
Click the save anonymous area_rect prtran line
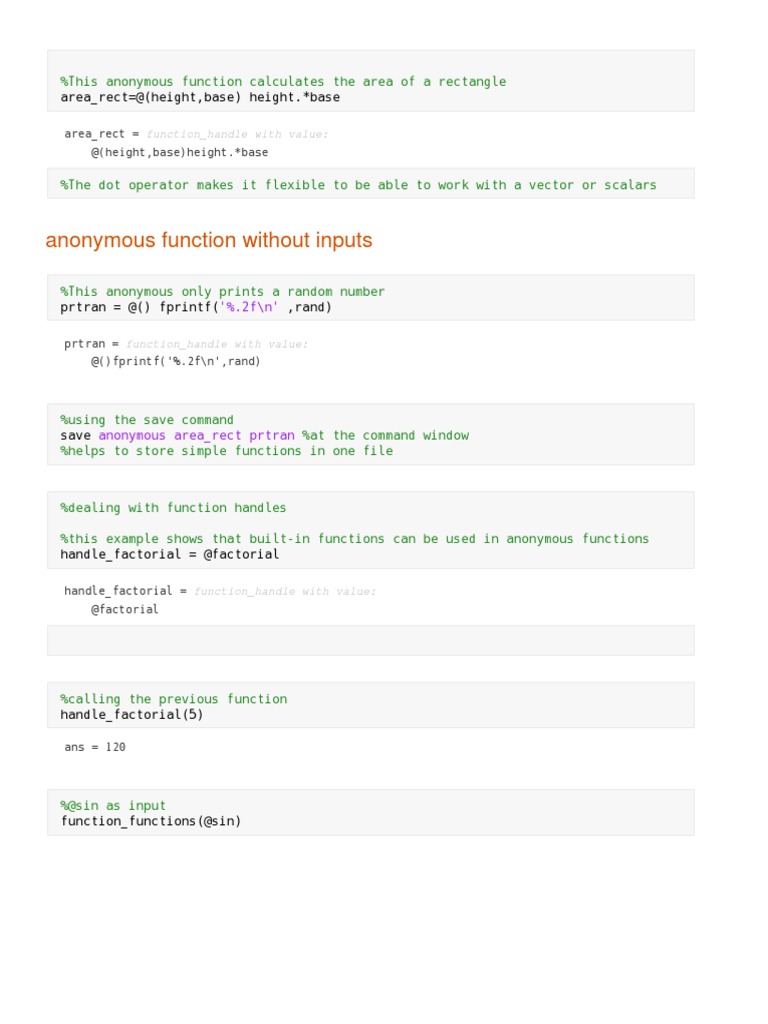point(264,435)
